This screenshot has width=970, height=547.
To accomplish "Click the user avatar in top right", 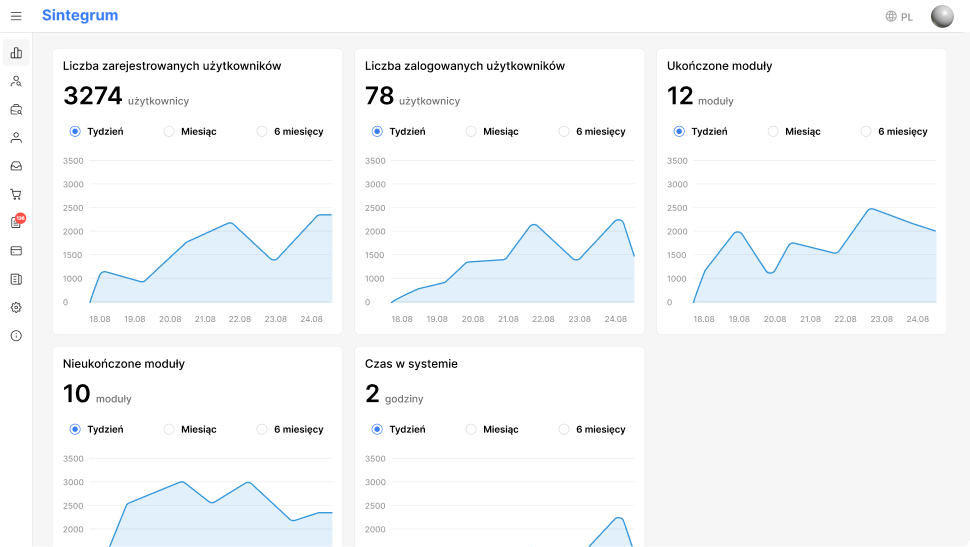I will [x=942, y=16].
